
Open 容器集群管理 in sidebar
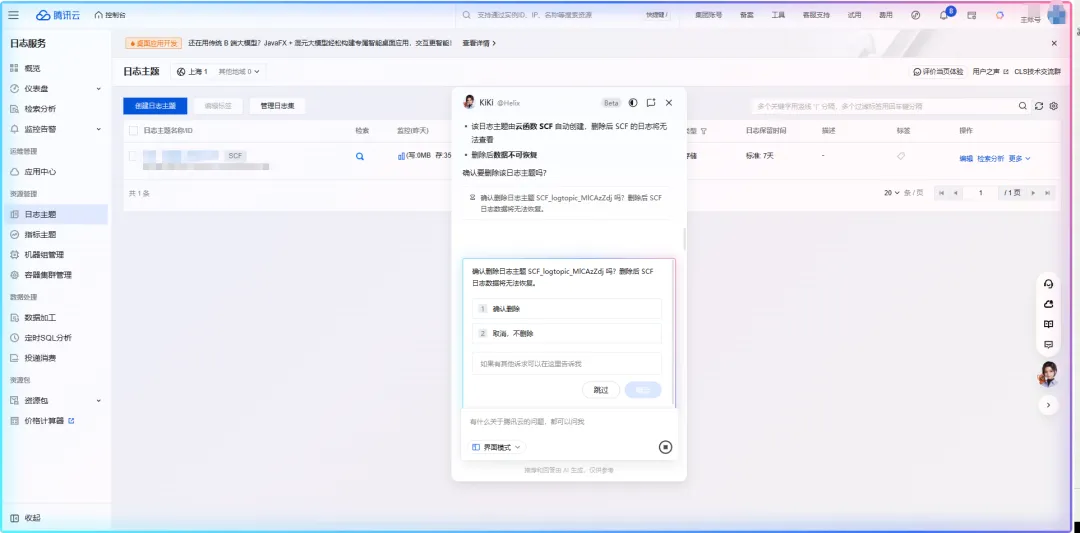[x=48, y=275]
